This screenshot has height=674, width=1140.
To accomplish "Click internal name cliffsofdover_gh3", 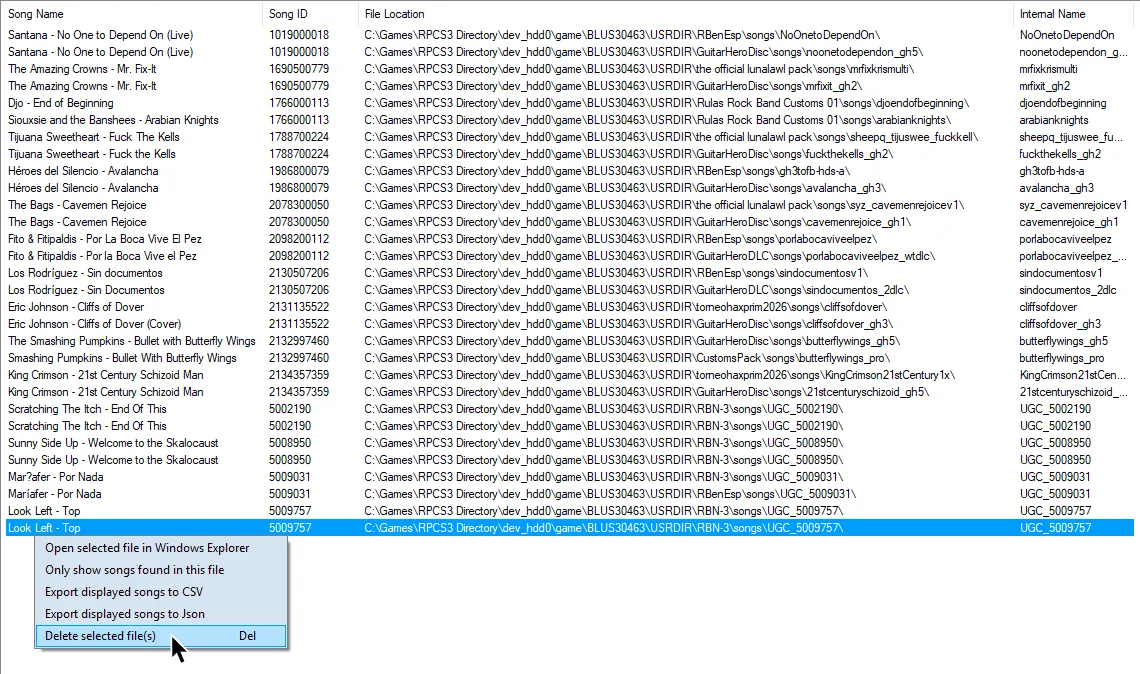I will 1060,324.
